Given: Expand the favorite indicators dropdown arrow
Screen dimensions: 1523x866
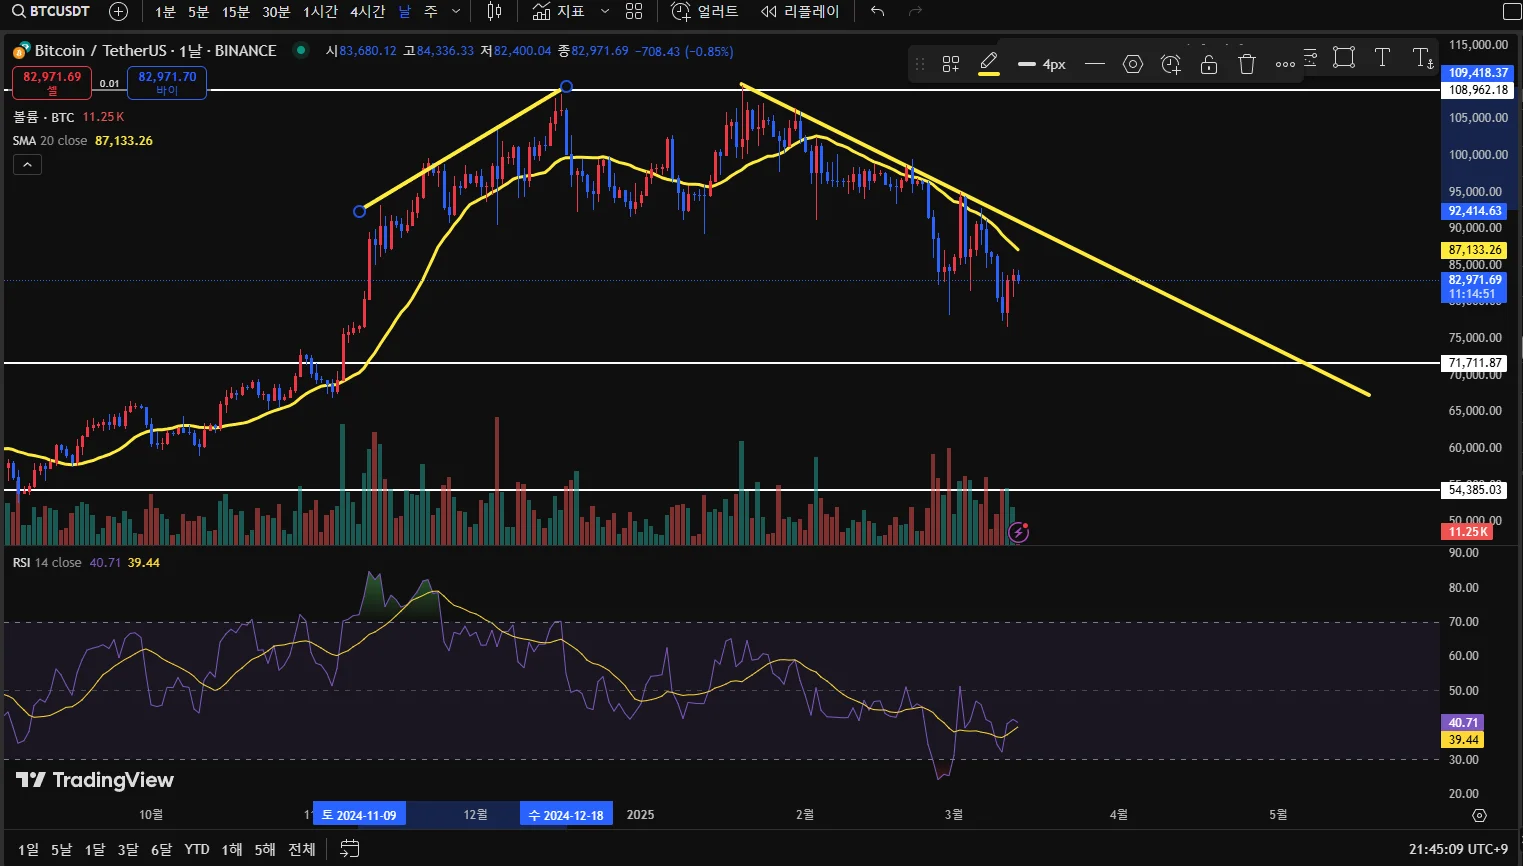Looking at the screenshot, I should point(604,11).
